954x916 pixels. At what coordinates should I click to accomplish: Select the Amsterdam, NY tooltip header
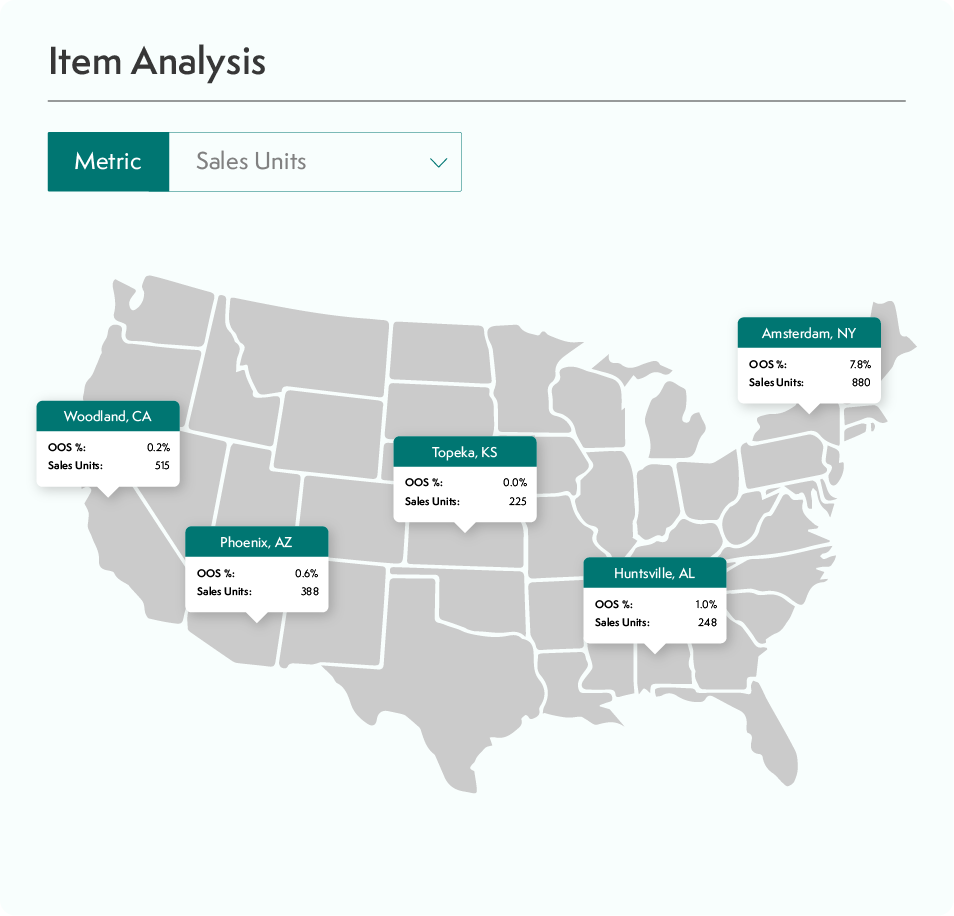(x=809, y=333)
